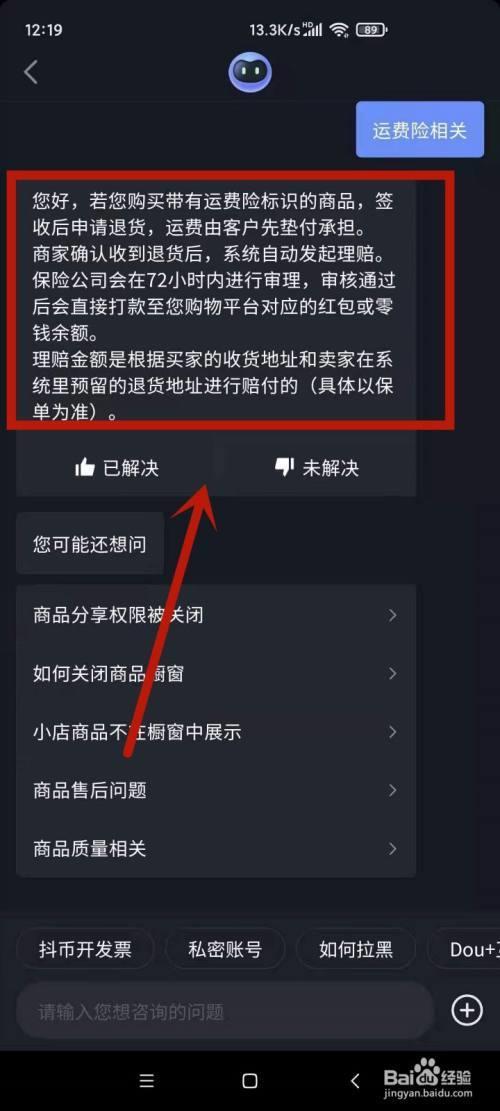
Task: Open the 商品售后问题 question
Action: coord(216,790)
